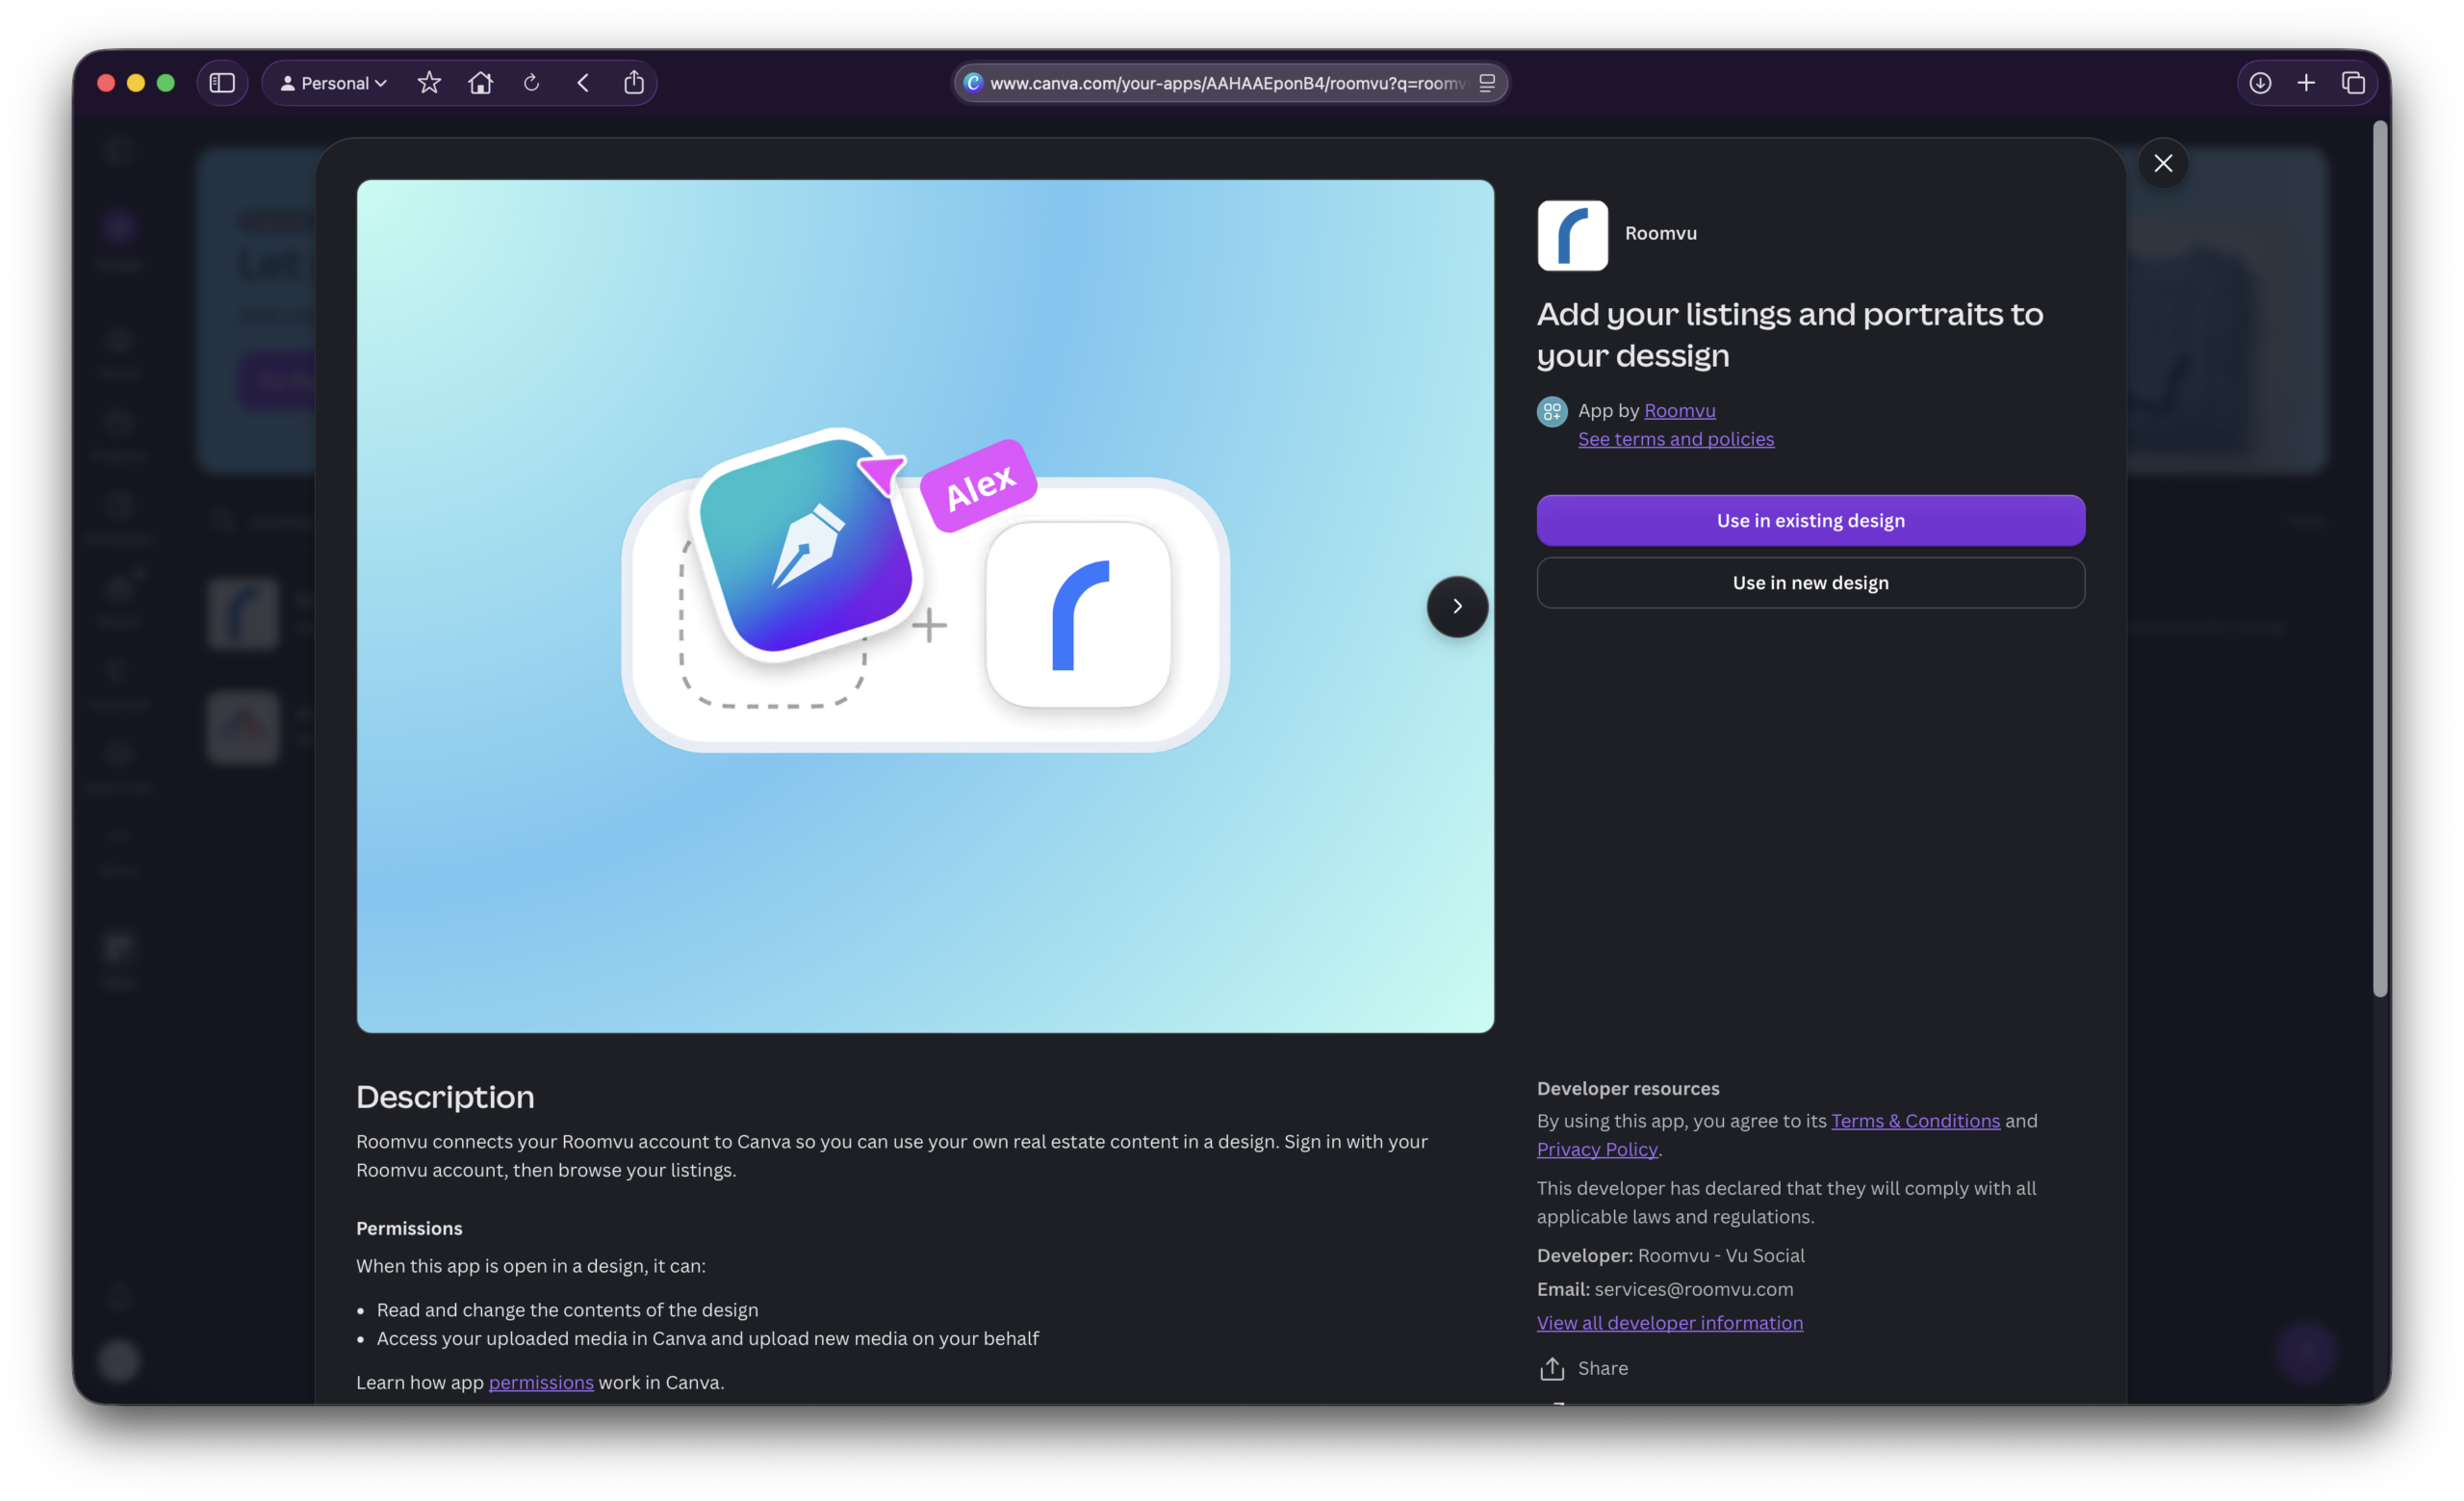The width and height of the screenshot is (2464, 1501).
Task: Close the Roomvu app details dialog
Action: tap(2163, 163)
